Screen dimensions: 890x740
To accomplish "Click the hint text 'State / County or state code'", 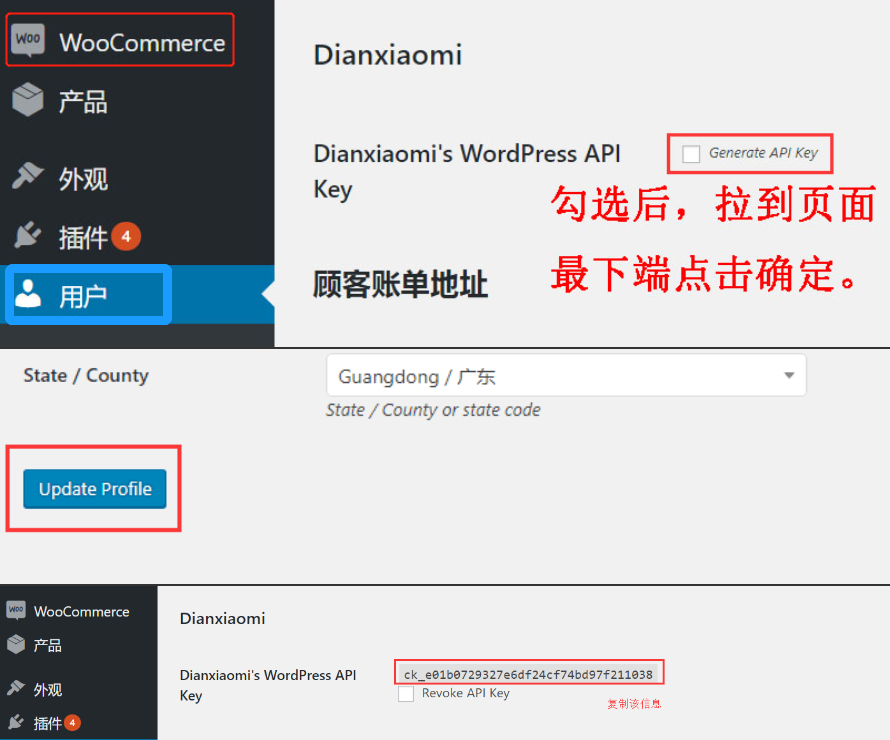I will click(x=433, y=410).
